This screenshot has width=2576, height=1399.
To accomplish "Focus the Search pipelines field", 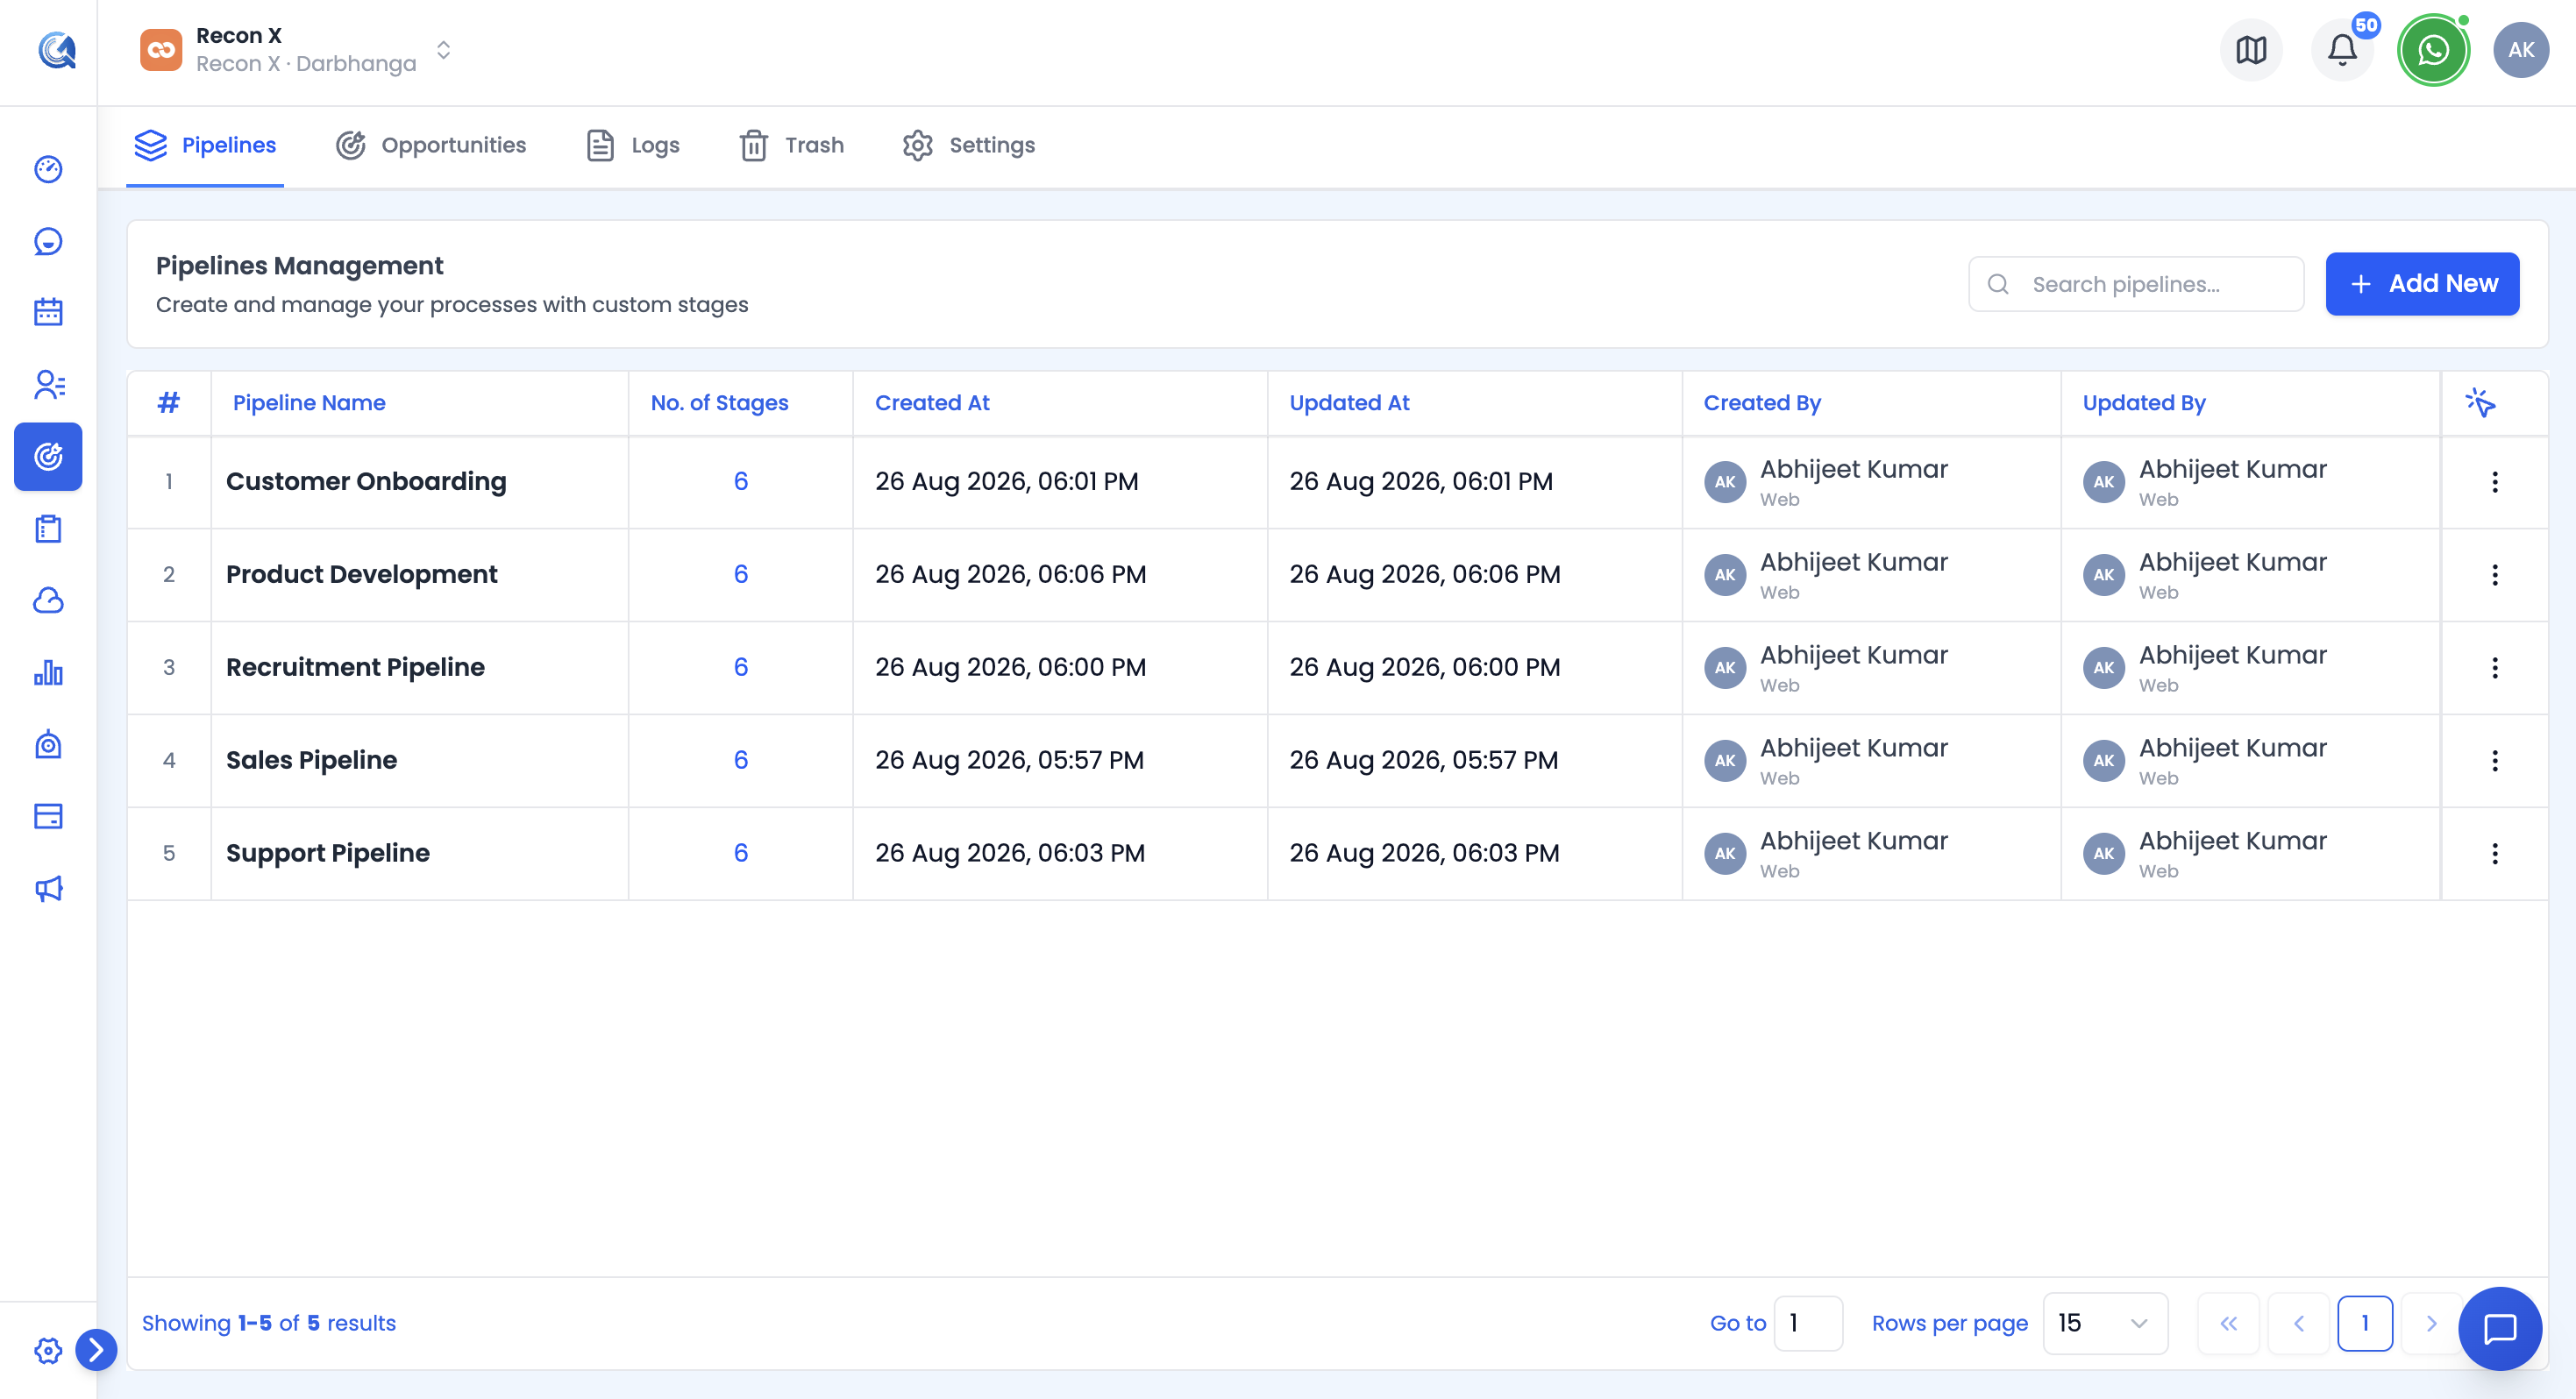I will click(2136, 284).
